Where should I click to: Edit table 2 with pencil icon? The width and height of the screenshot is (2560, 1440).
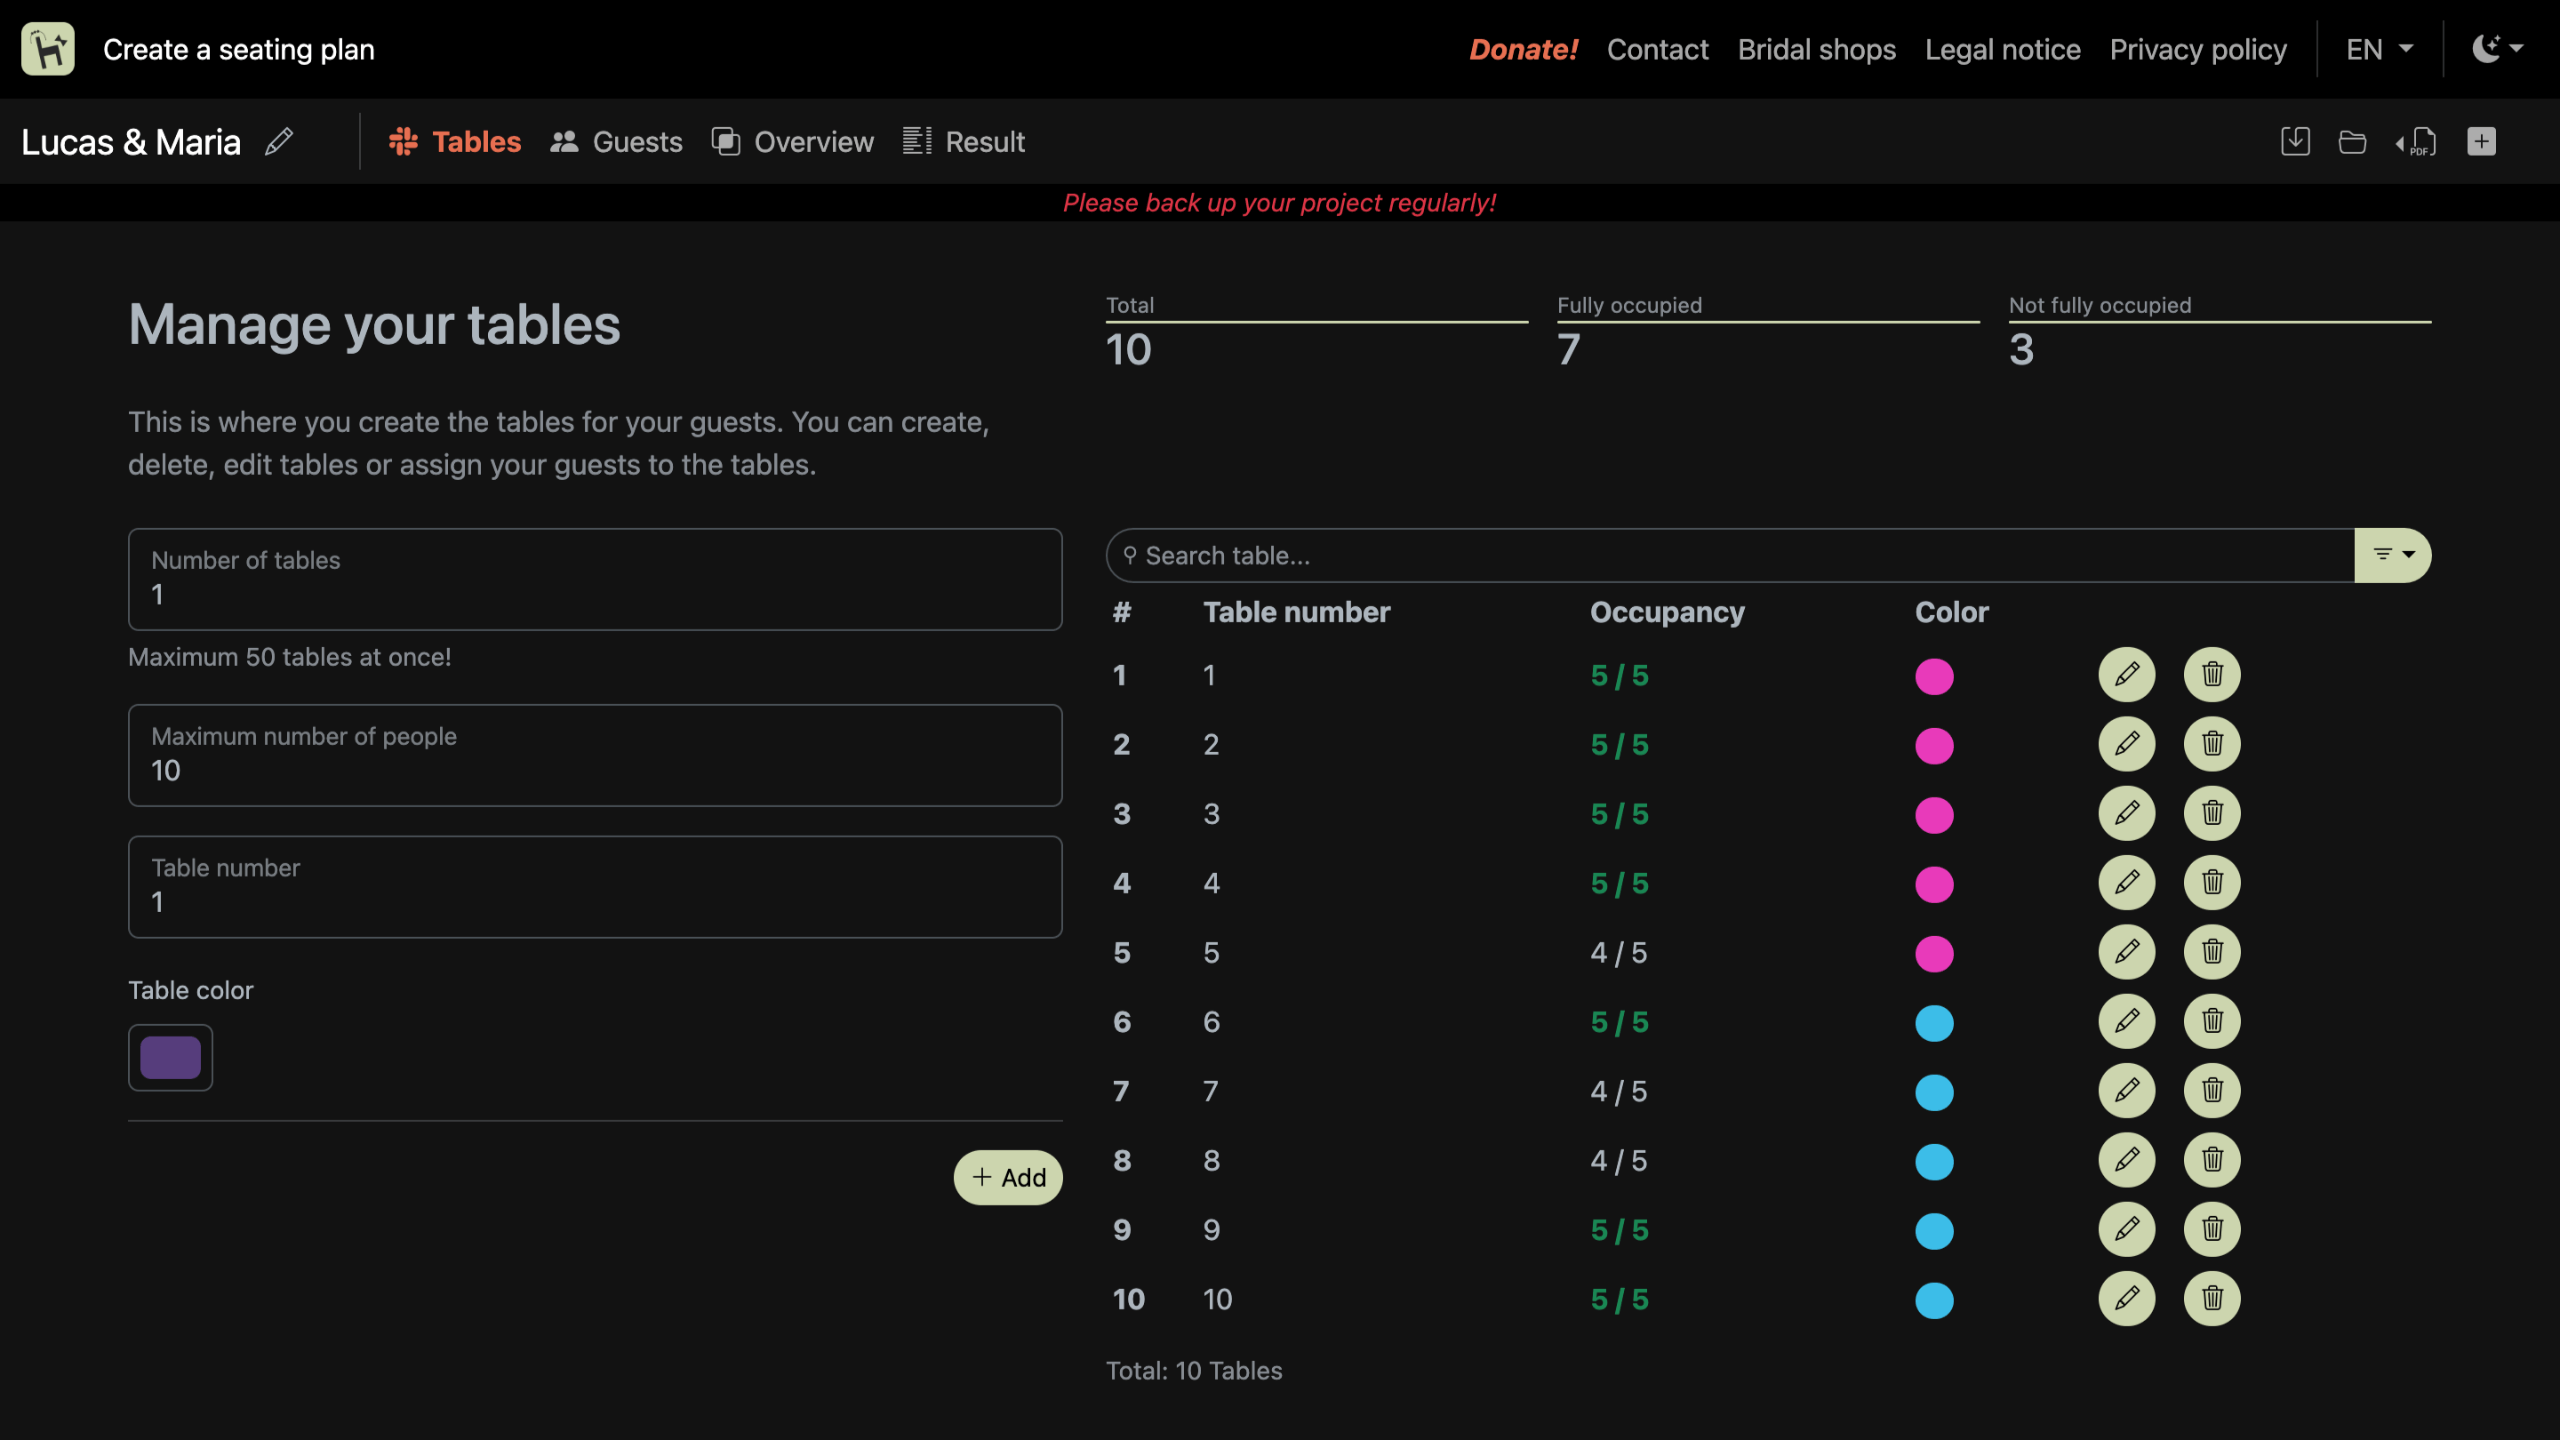click(x=2127, y=744)
